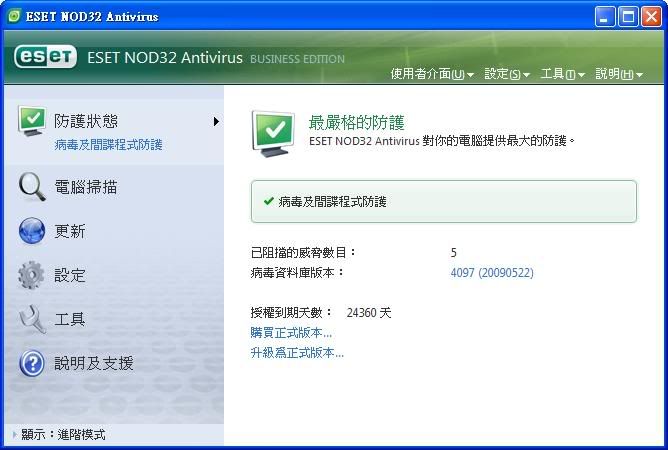
Task: Expand the arrow next to 防護狀態
Action: (216, 121)
